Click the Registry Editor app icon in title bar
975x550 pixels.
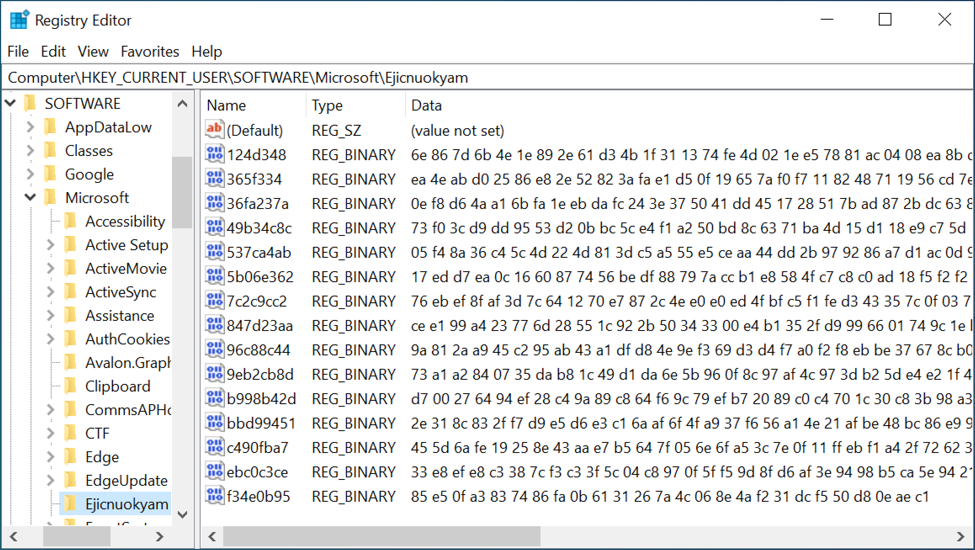tap(19, 20)
